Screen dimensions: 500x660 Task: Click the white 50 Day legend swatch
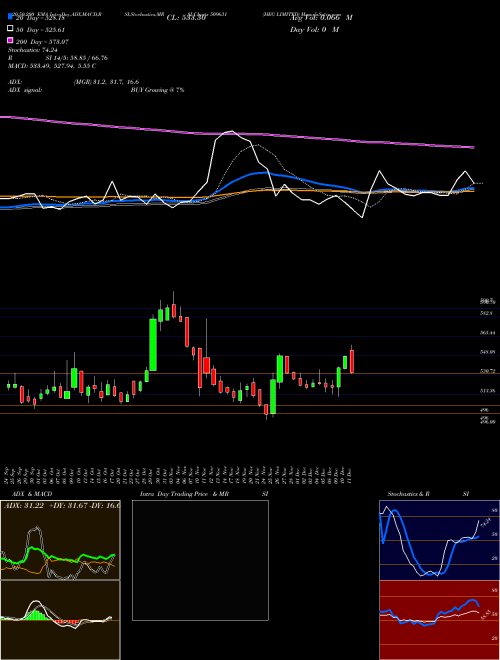[x=10, y=29]
